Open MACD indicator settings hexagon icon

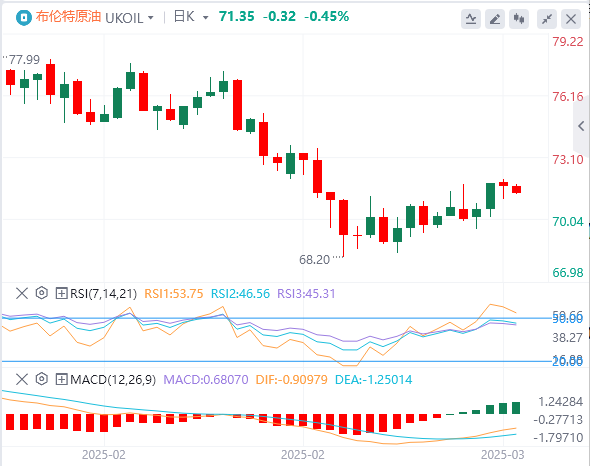click(x=42, y=379)
